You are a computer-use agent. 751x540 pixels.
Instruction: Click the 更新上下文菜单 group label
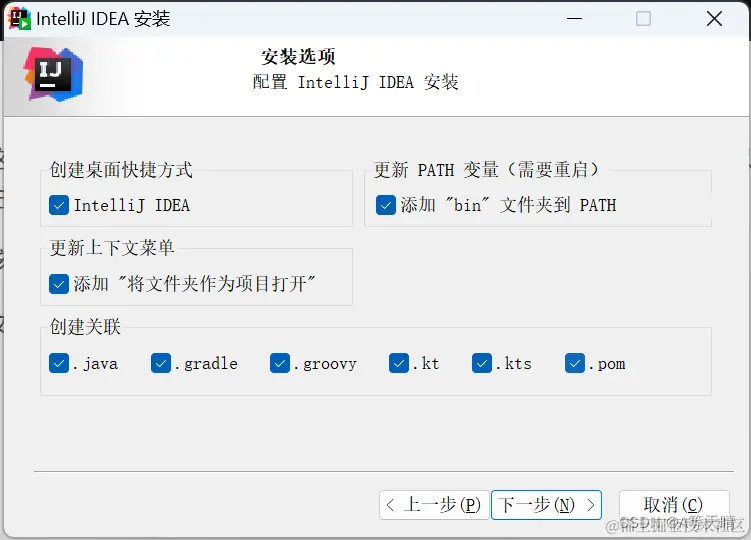(x=112, y=248)
